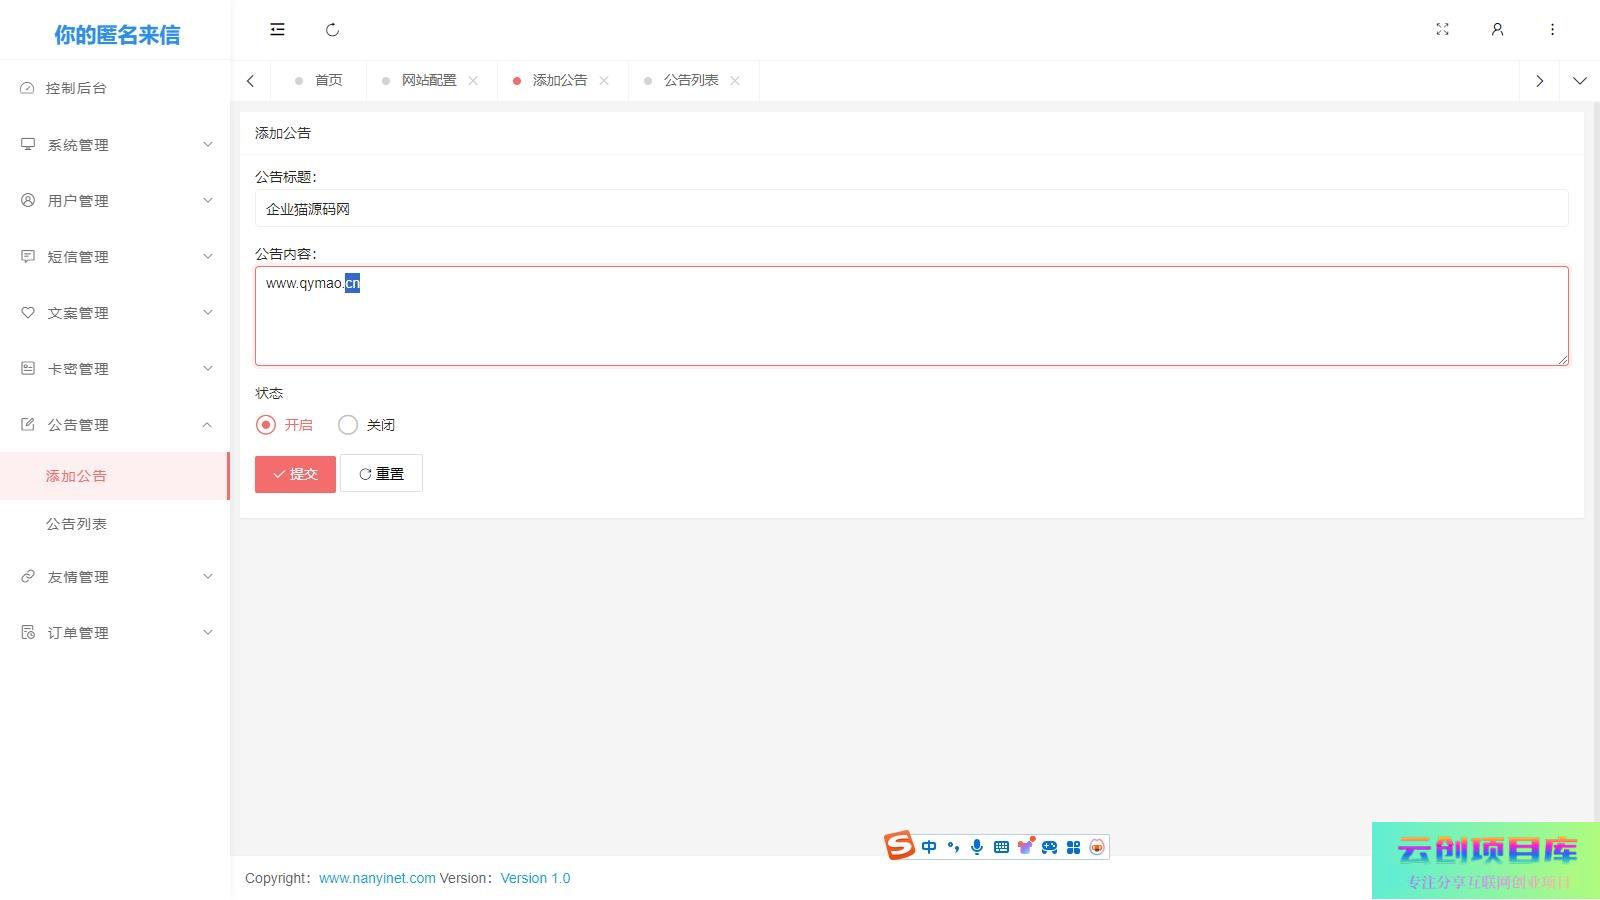Click the 提交 submit button
1600x900 pixels.
pos(295,474)
